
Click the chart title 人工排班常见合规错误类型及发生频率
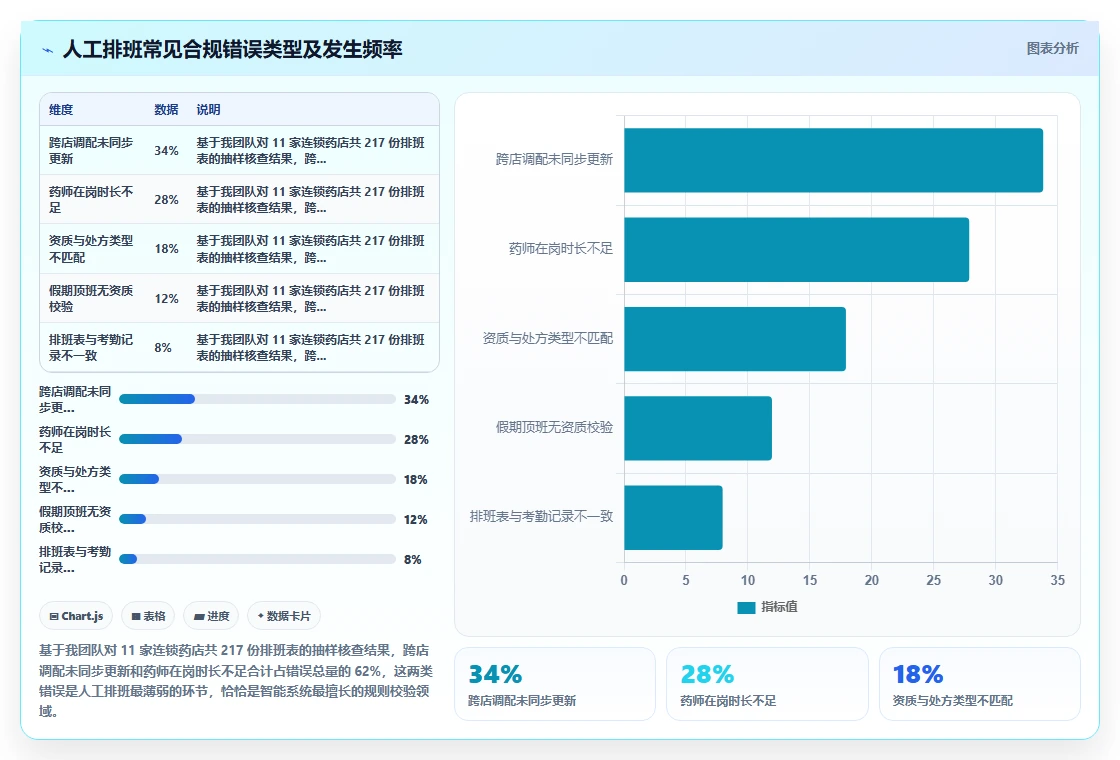point(233,49)
